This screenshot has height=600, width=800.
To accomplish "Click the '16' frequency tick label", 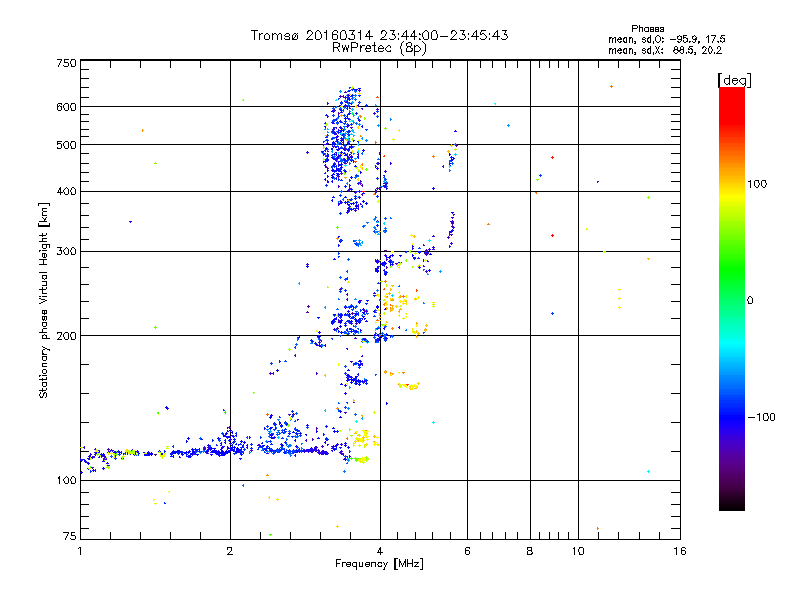I will [x=680, y=551].
